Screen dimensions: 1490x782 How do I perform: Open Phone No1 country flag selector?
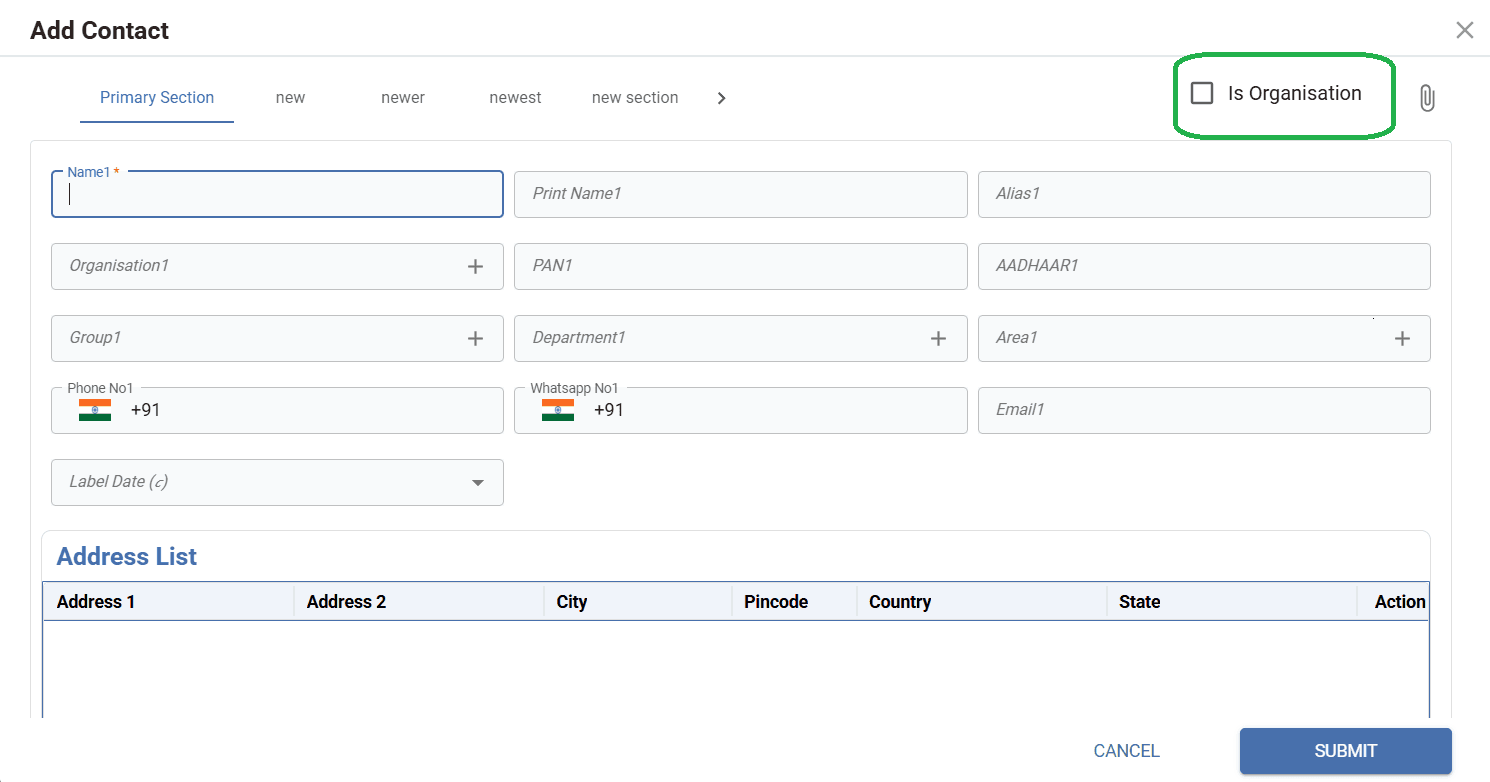(95, 410)
